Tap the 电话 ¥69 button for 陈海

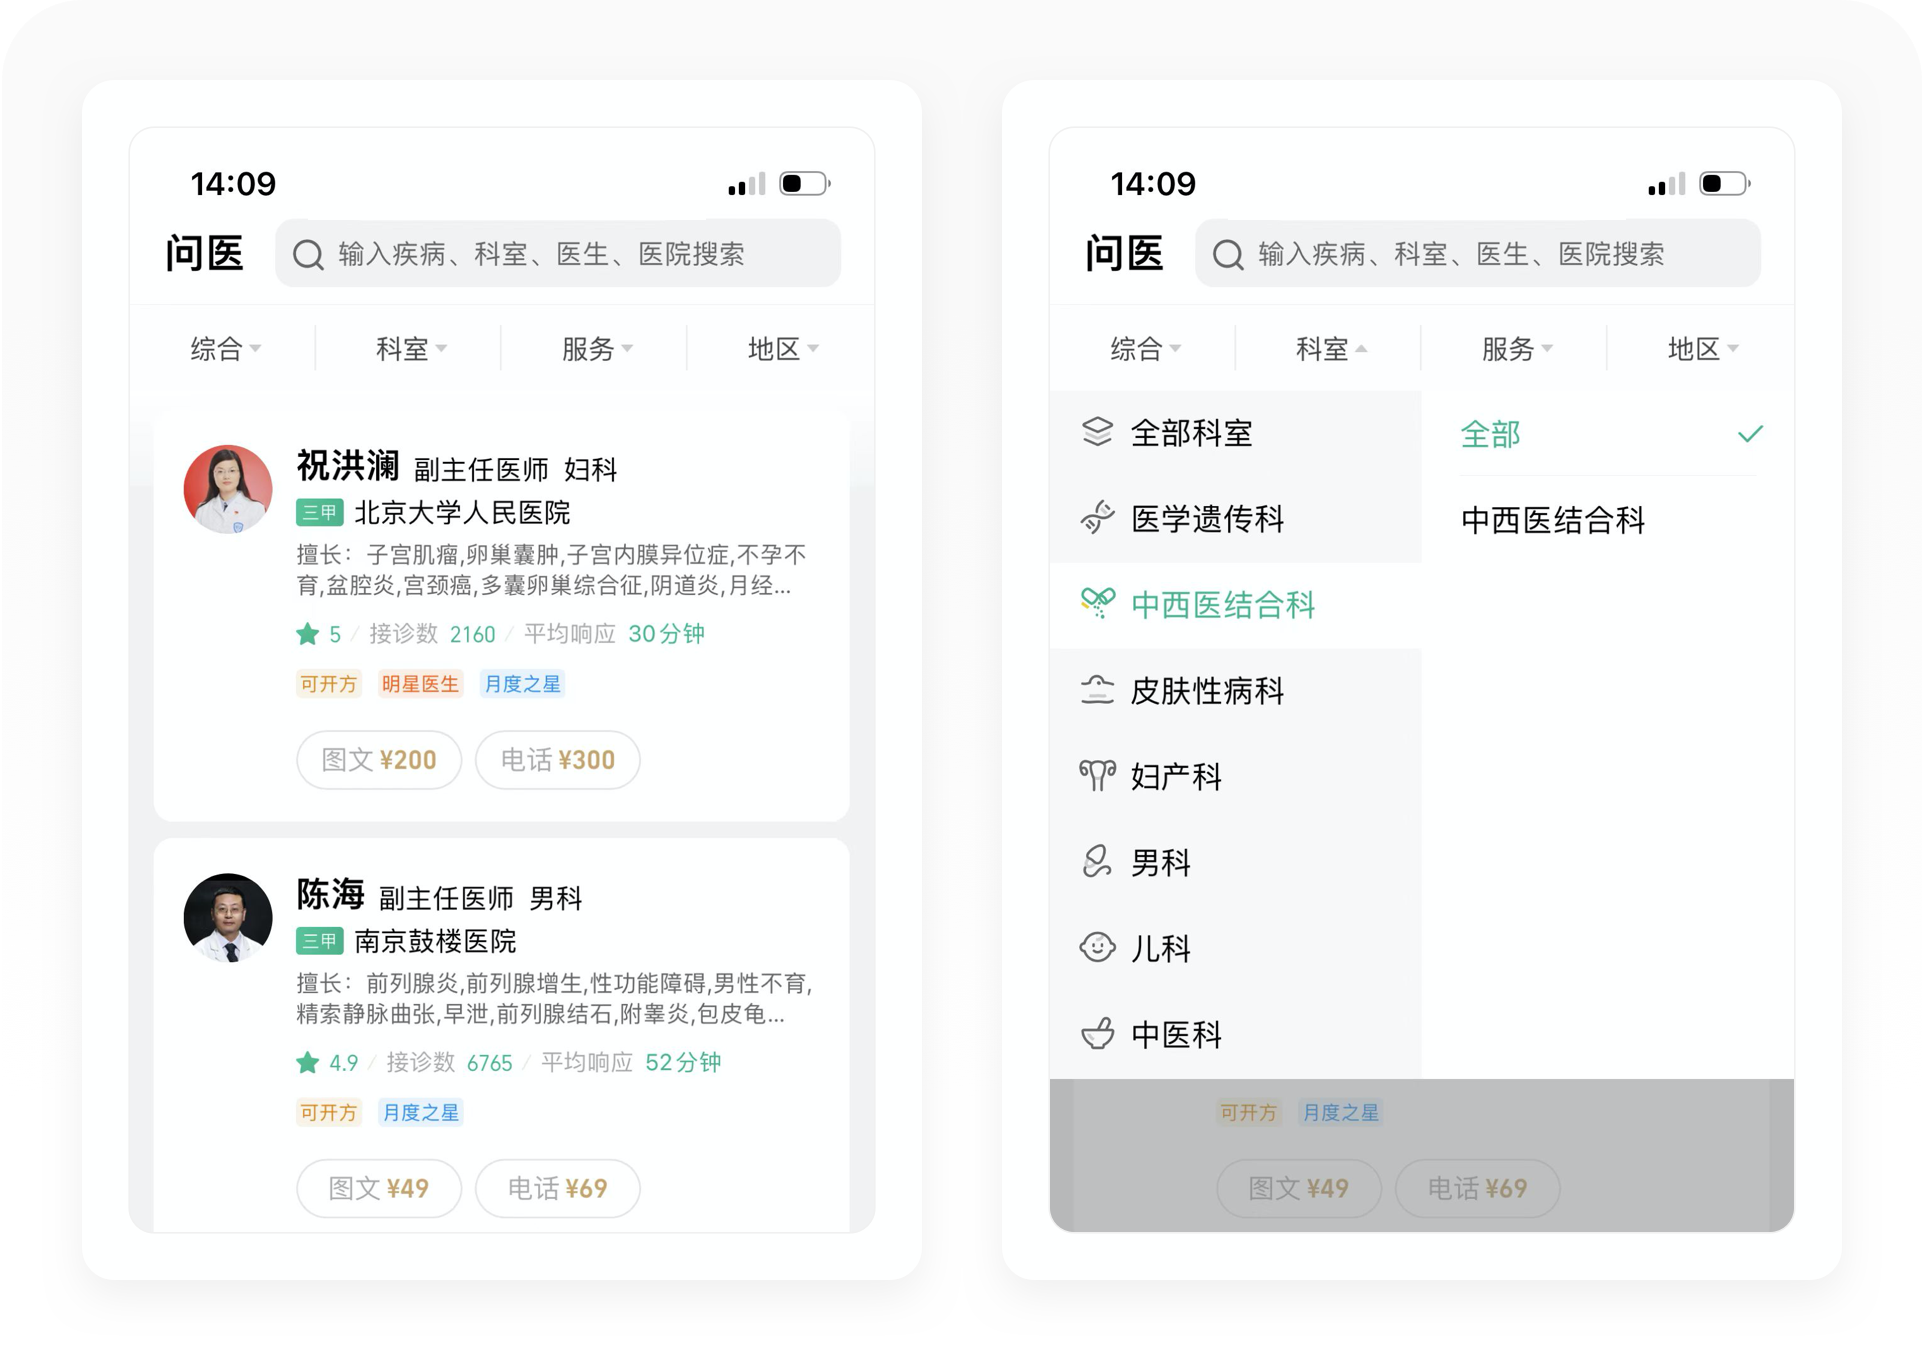pyautogui.click(x=558, y=1188)
